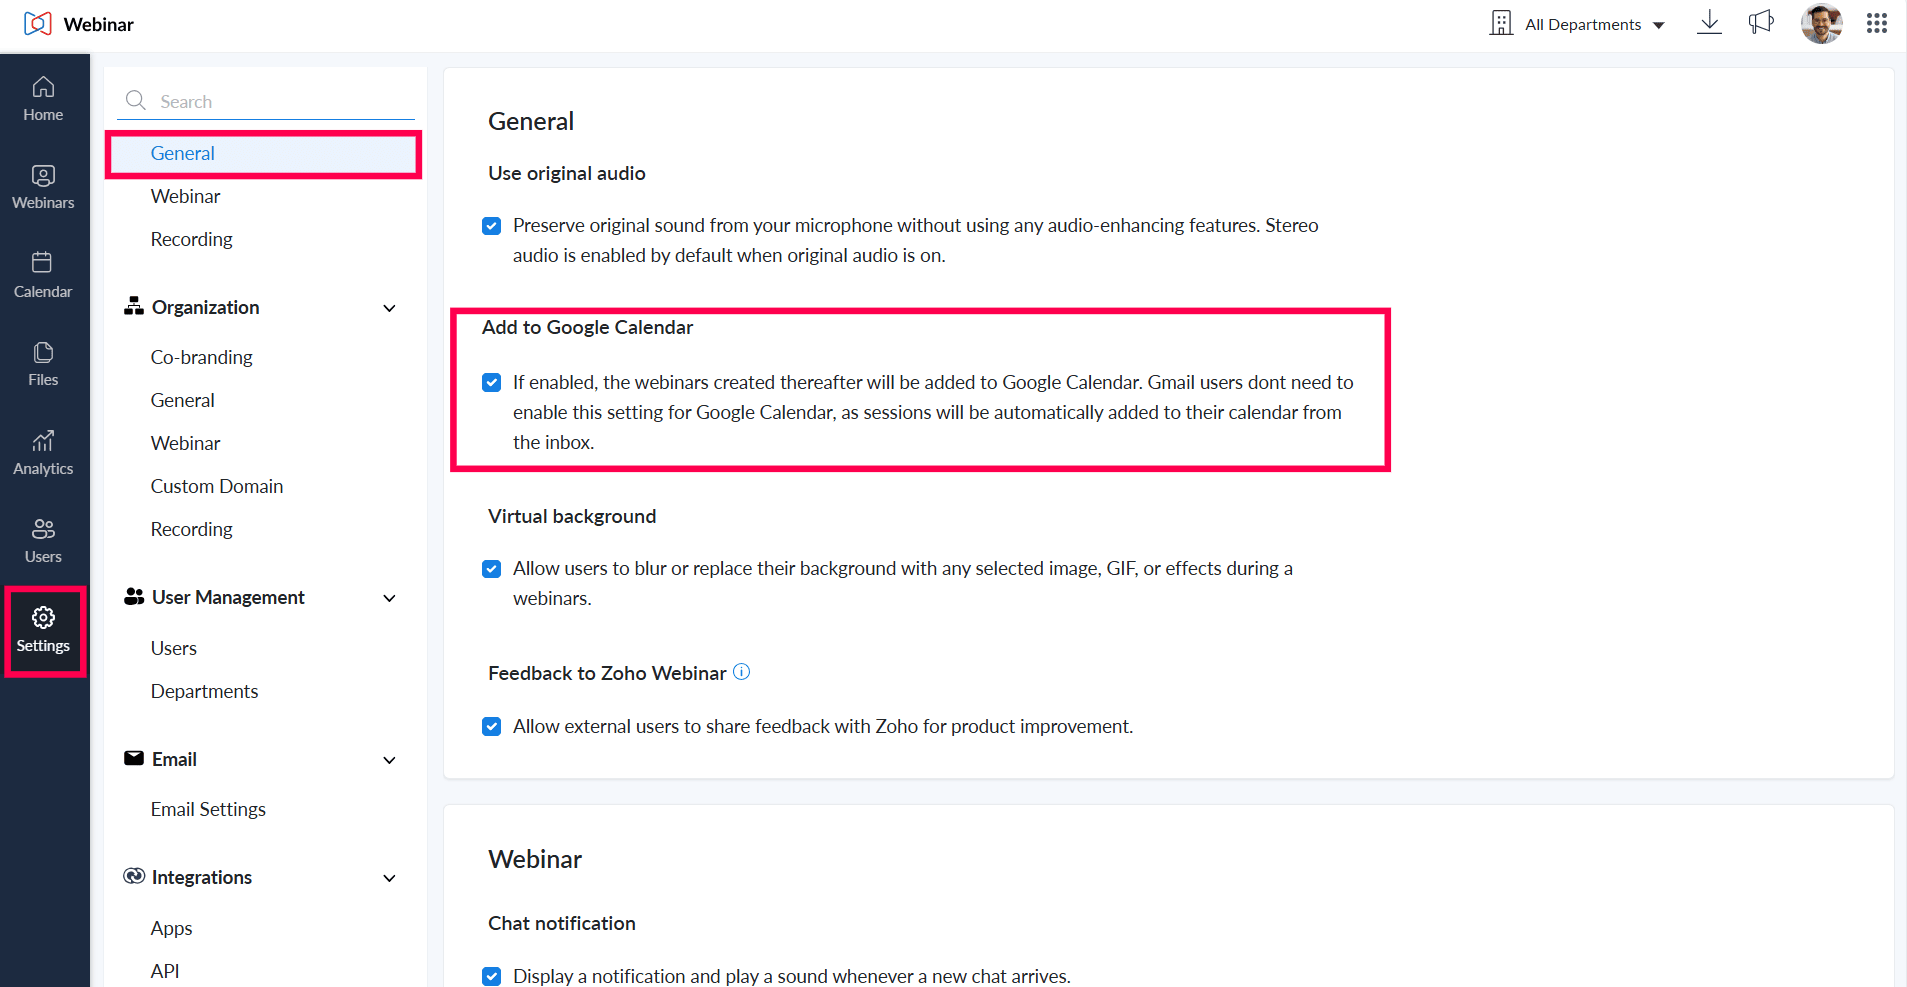Select Recording under Organization settings

pos(191,529)
